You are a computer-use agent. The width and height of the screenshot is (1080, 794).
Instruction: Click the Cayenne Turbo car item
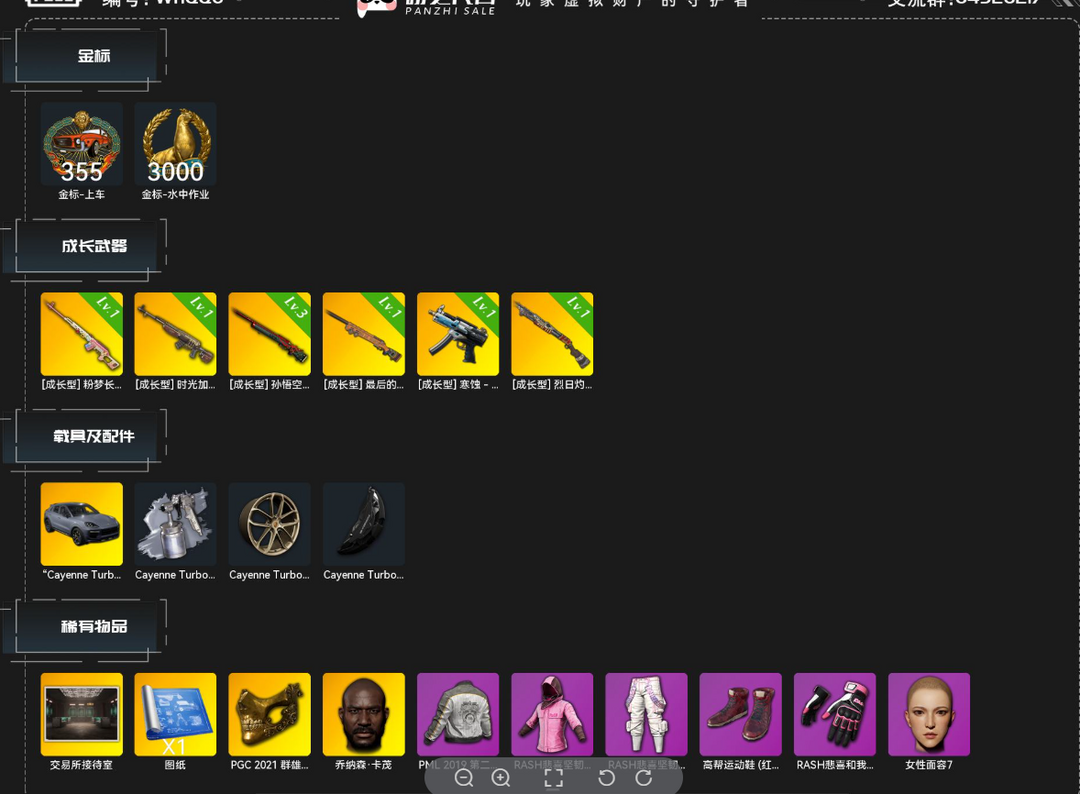[x=82, y=524]
